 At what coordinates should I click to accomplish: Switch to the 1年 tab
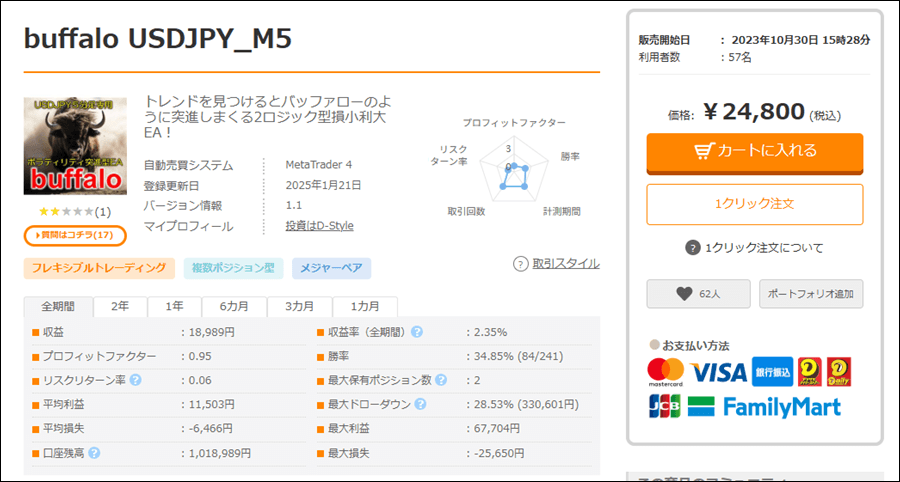point(174,306)
